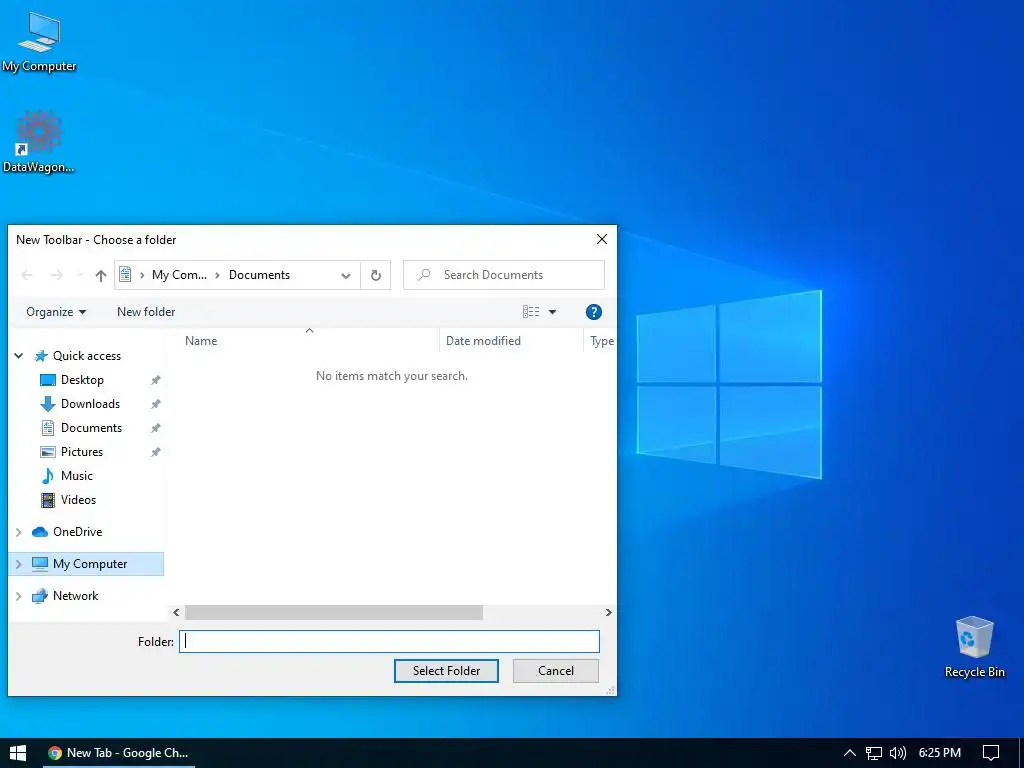Screen dimensions: 1024x768
Task: Select Quick access in navigation pane
Action: pyautogui.click(x=87, y=356)
